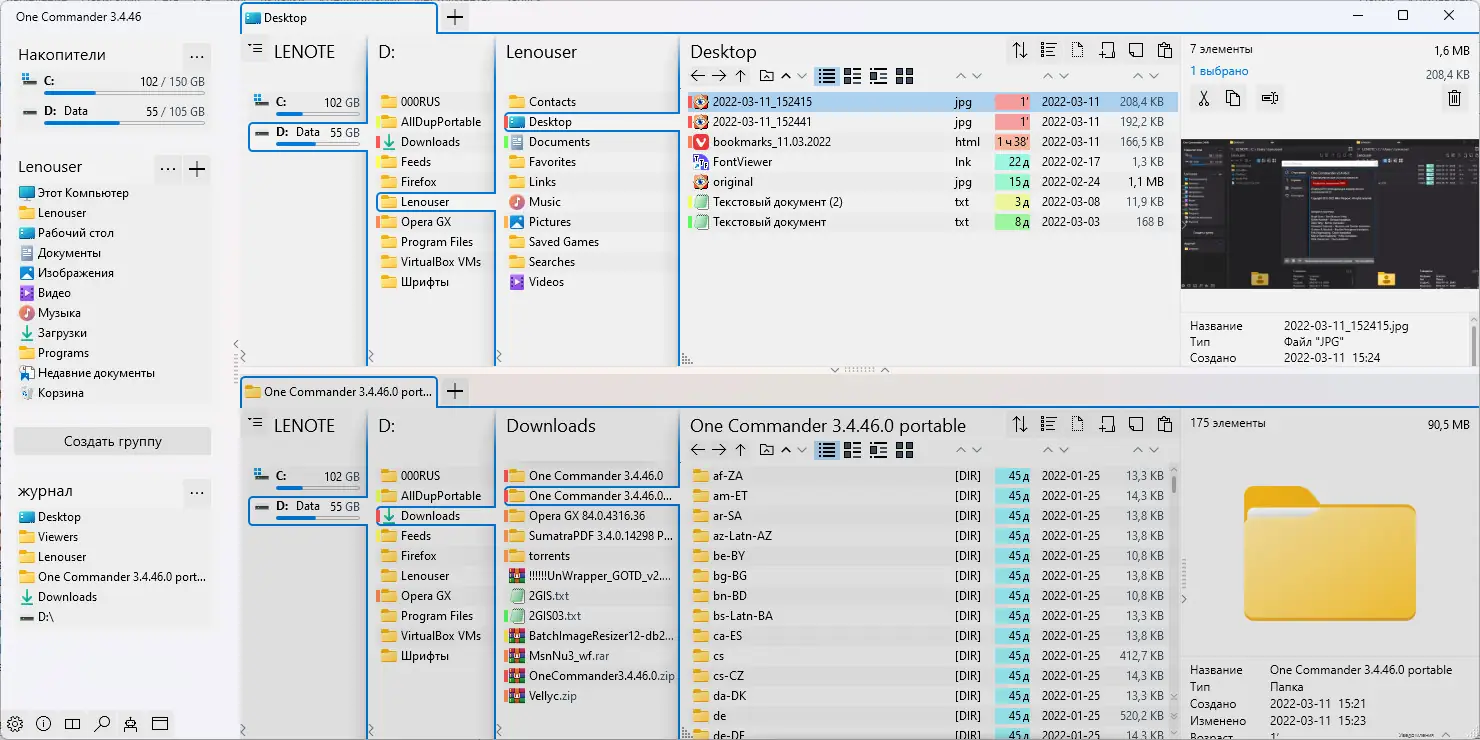
Task: Expand the right preview panel with its chevron
Action: coord(1184,599)
